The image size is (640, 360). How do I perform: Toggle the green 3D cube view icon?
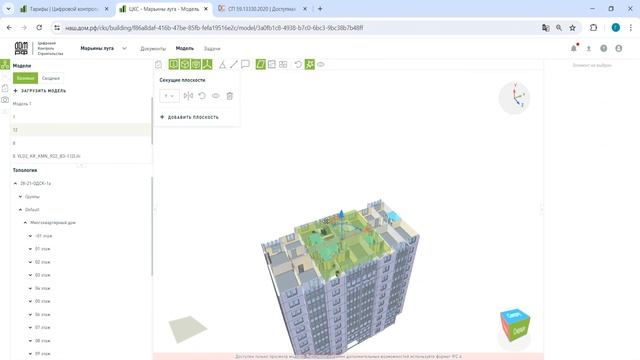click(x=185, y=64)
